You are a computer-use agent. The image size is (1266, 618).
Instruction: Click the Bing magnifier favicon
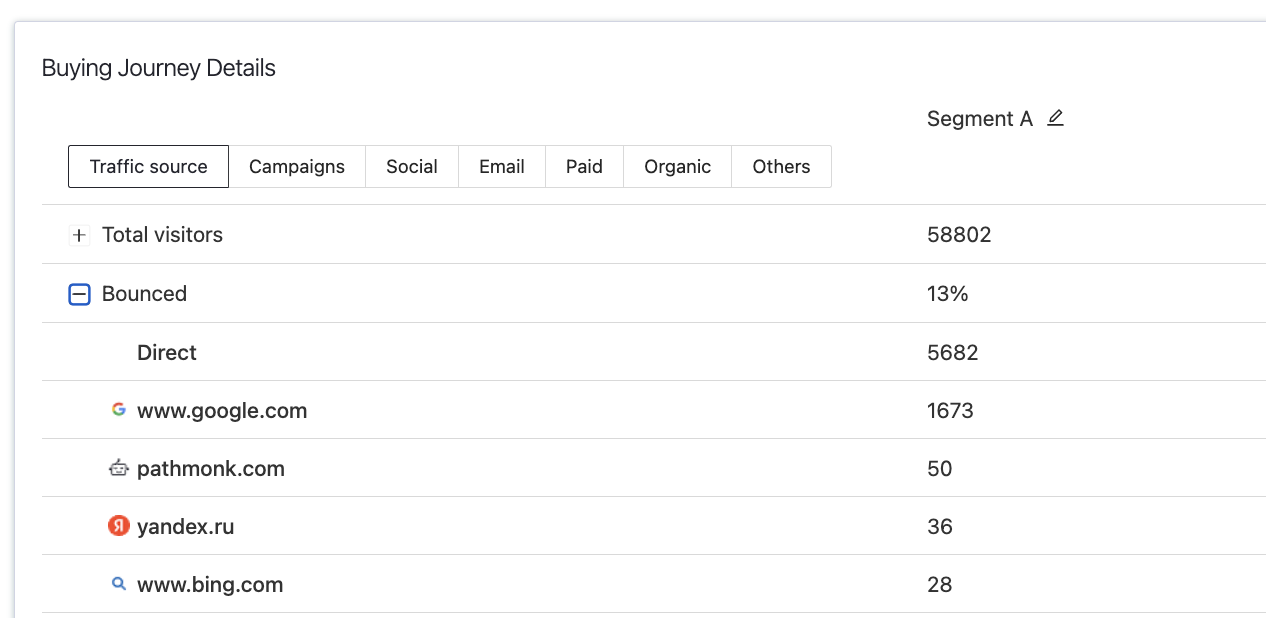pos(119,584)
